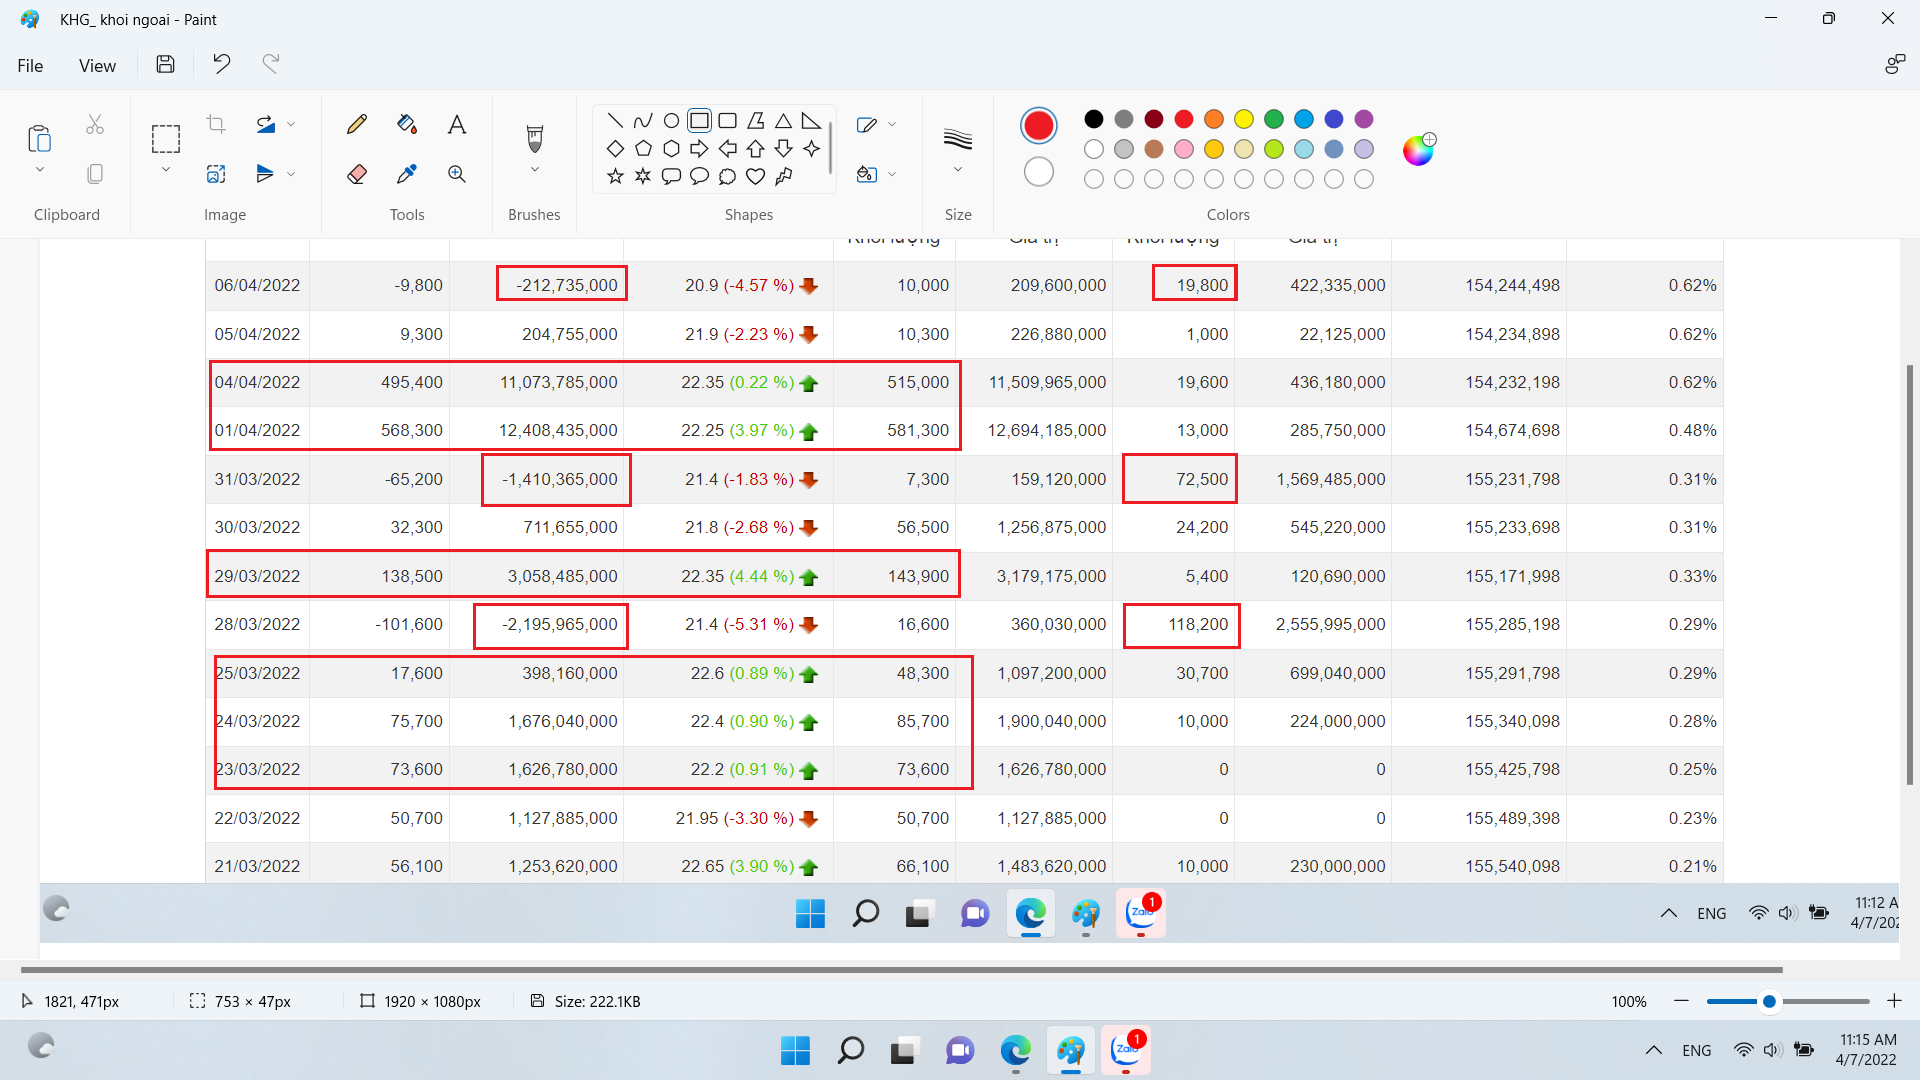Click the Copy icon

95,174
